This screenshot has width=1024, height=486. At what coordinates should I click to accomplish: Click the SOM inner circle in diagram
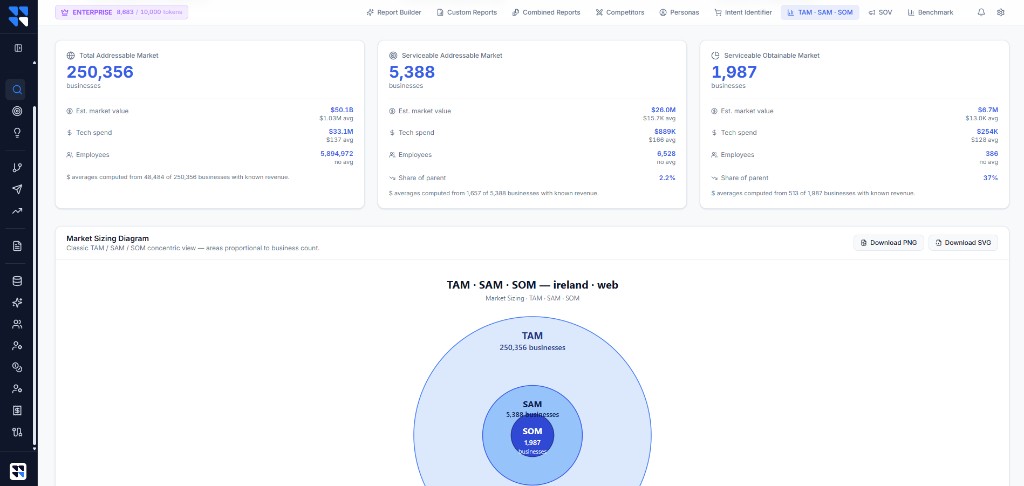click(532, 436)
